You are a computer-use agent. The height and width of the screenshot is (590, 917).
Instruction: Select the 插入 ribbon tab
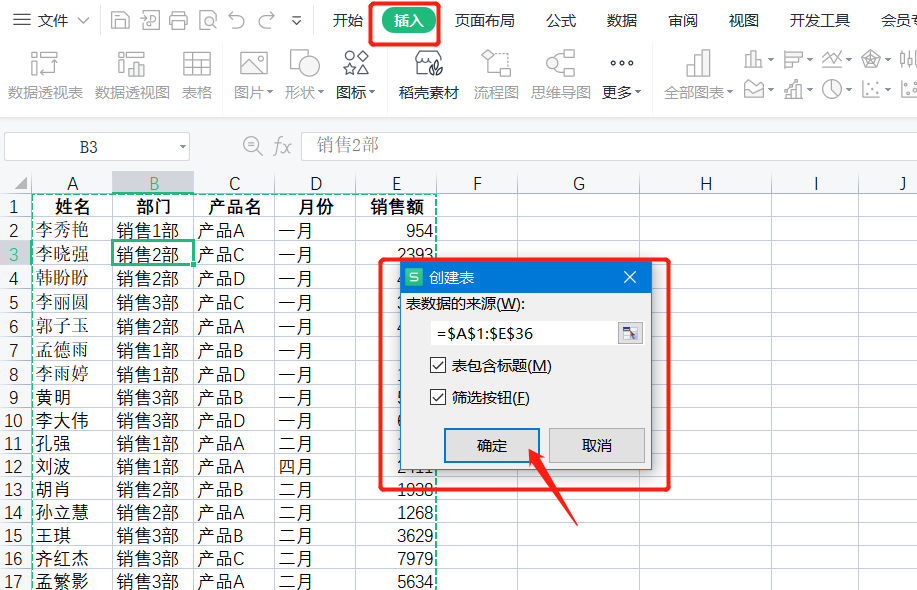(x=408, y=20)
